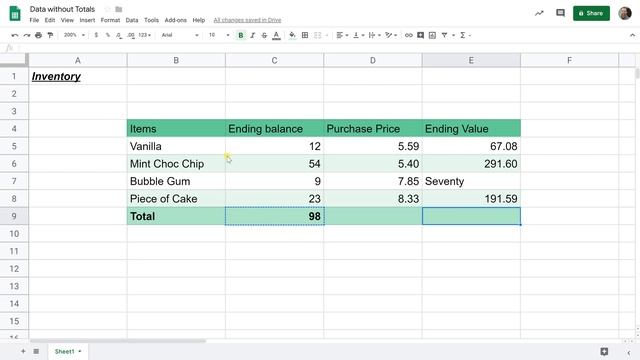Click the 'Ending Value' header cell
This screenshot has width=640, height=360.
[x=471, y=129]
